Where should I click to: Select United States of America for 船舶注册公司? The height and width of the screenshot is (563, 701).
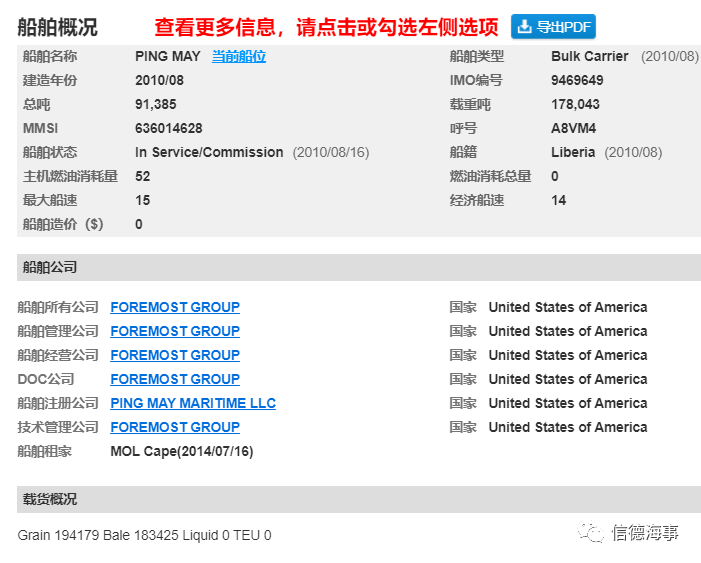point(568,403)
